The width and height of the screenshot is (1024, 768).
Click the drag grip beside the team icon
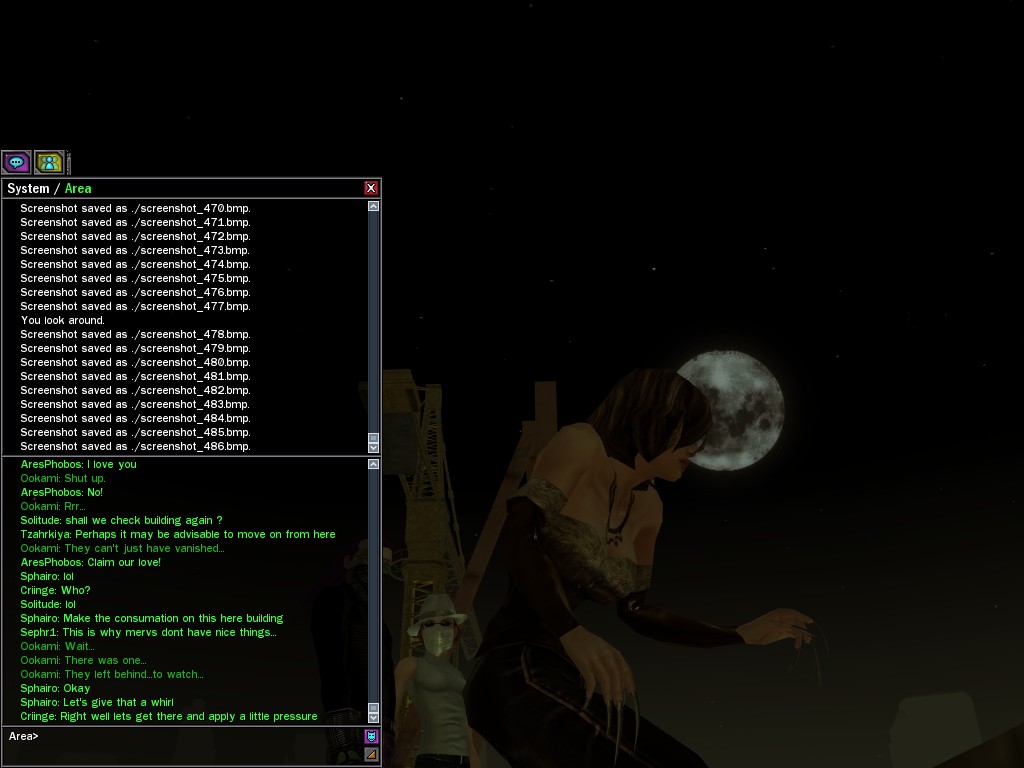point(68,163)
